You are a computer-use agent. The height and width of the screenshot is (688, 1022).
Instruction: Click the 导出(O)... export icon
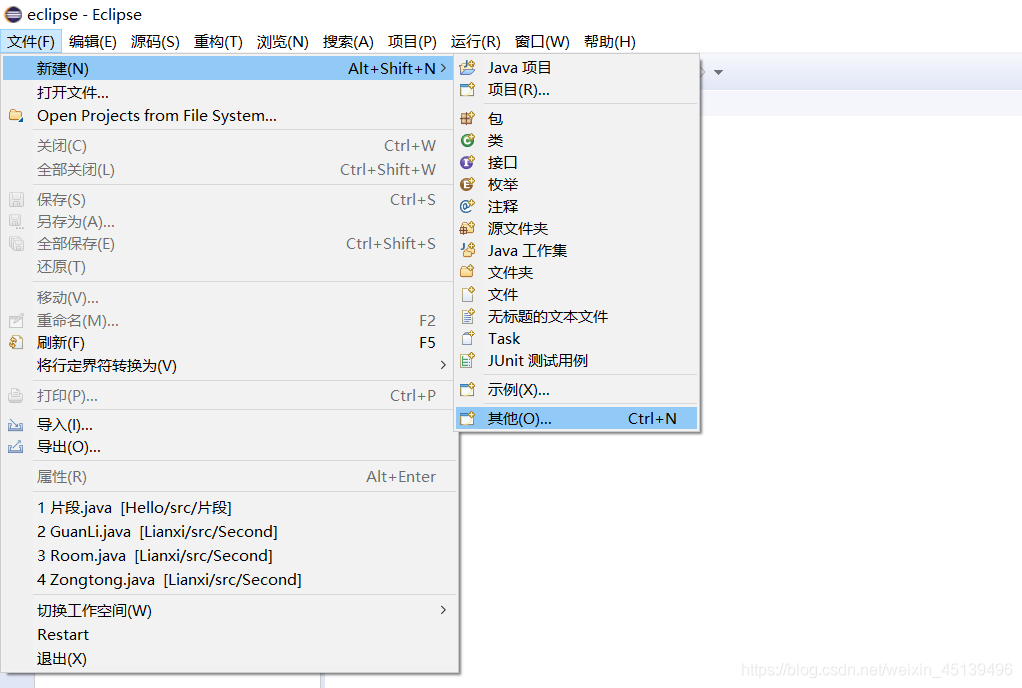coord(16,447)
